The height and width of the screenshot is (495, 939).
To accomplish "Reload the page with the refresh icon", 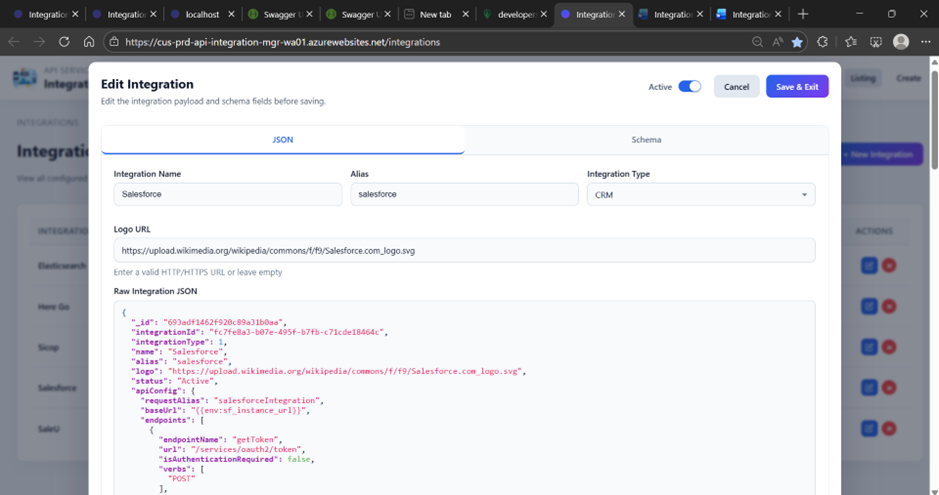I will click(x=64, y=42).
